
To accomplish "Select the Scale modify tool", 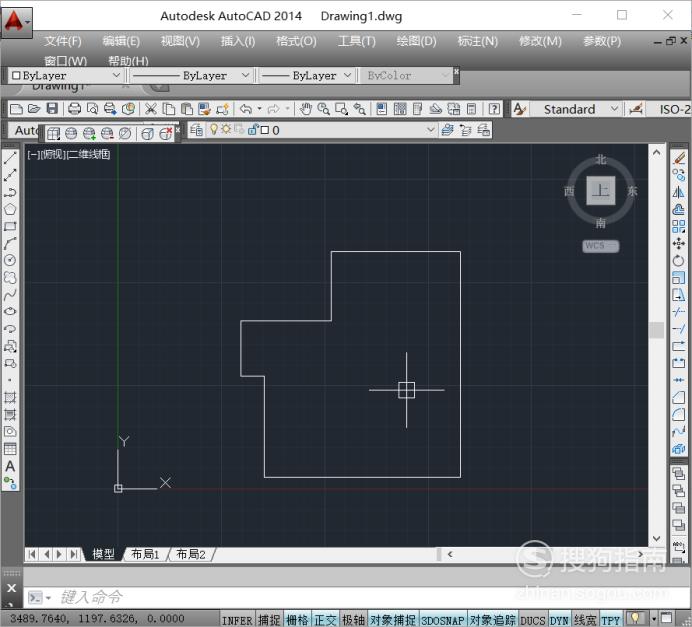I will click(x=679, y=278).
